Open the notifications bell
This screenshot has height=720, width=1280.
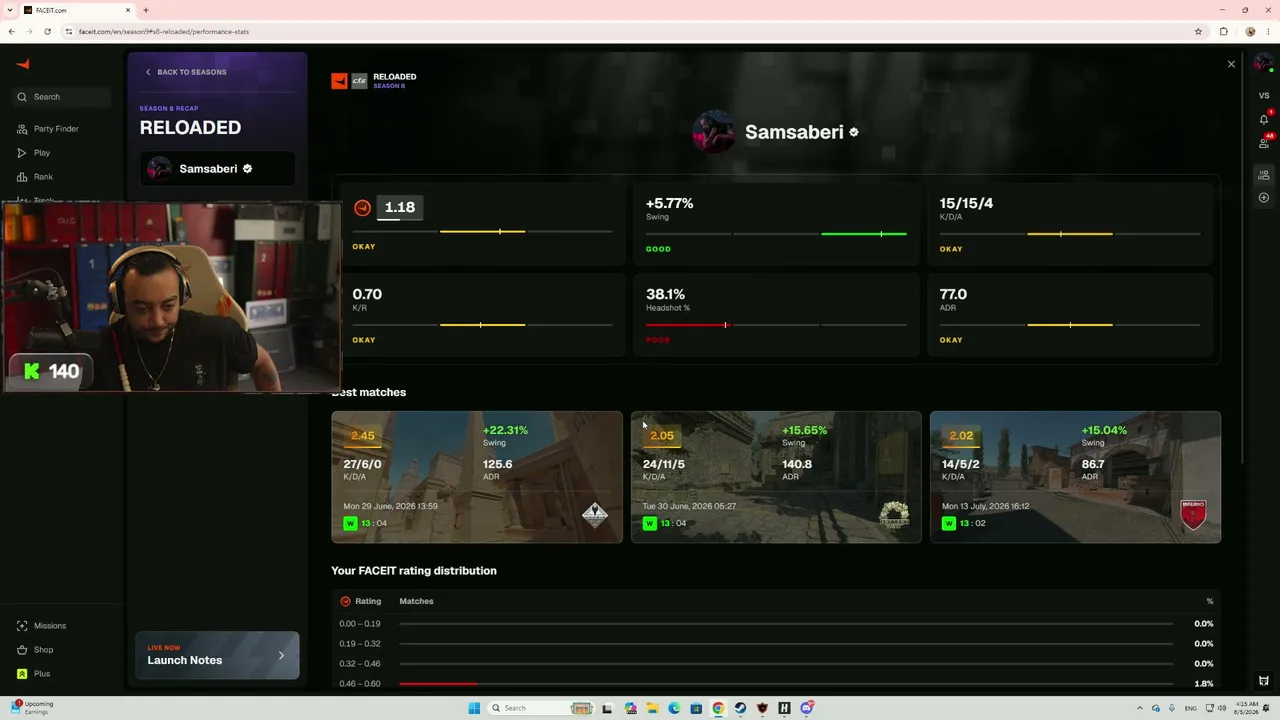pos(1264,119)
